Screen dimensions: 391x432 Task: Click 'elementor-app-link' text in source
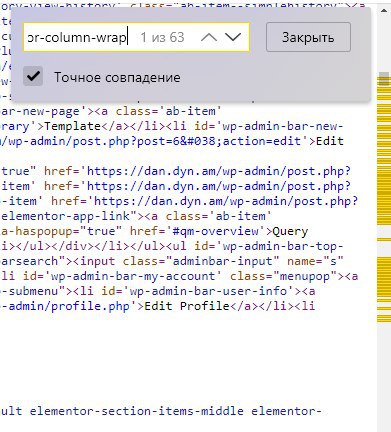tap(66, 216)
